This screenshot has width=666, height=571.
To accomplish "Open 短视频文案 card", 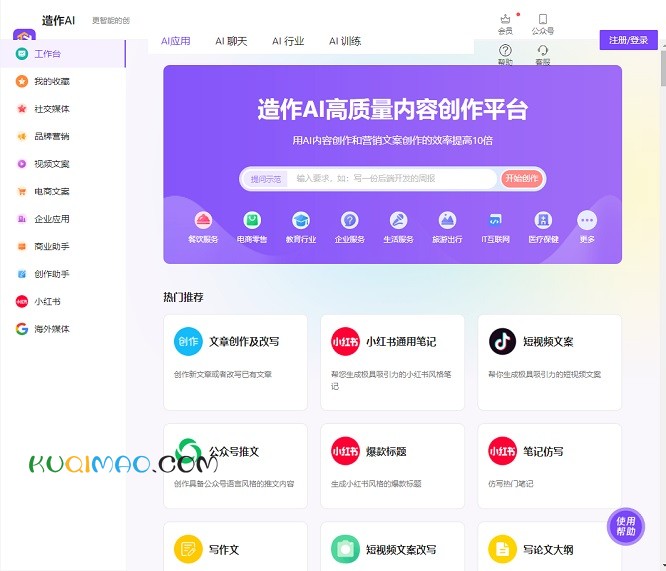I will point(550,362).
